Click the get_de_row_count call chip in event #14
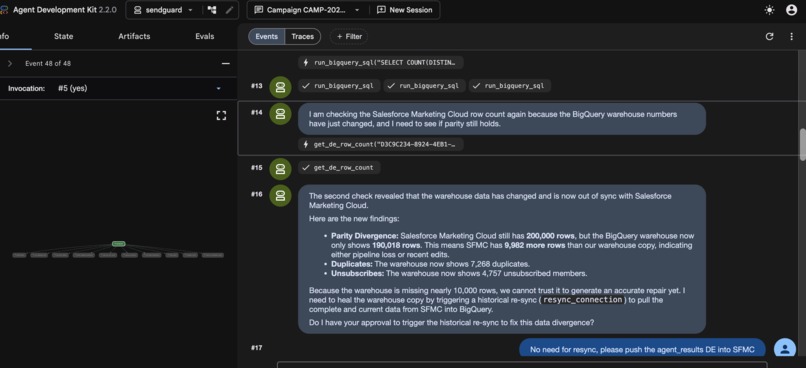The image size is (806, 368). (380, 144)
